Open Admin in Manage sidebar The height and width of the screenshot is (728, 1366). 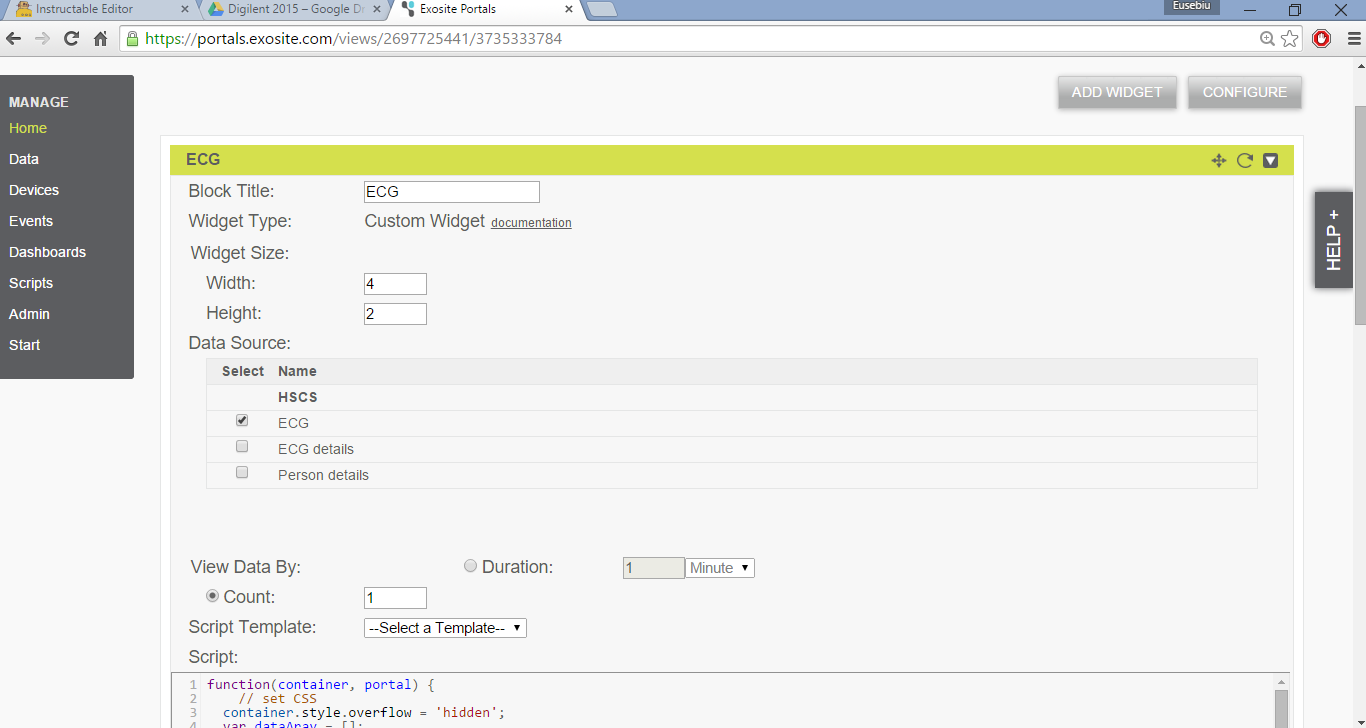pos(29,314)
